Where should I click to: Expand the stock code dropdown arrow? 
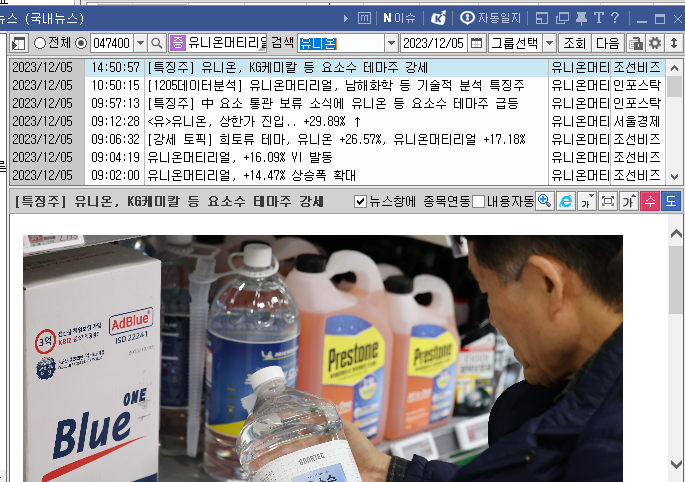[140, 43]
